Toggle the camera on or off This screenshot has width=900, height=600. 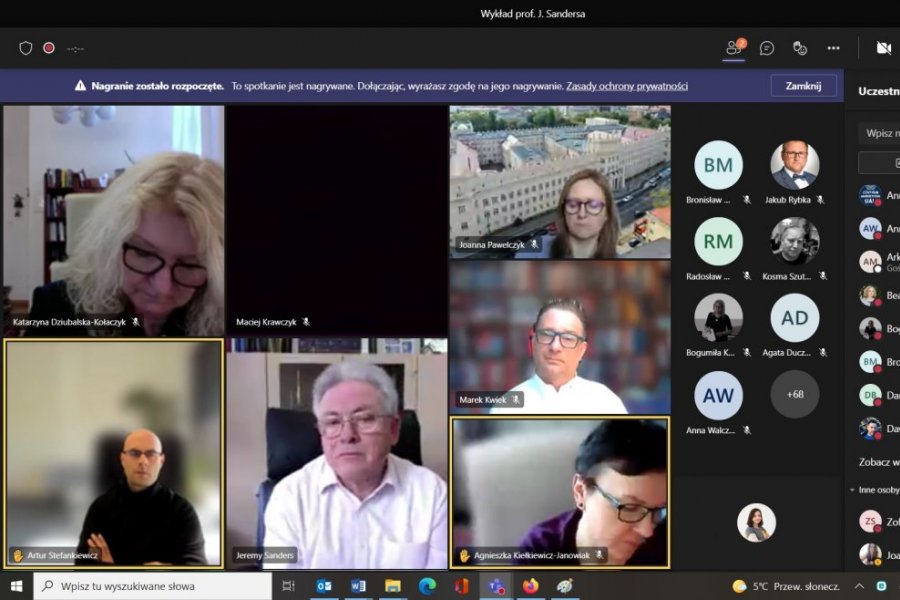(883, 48)
